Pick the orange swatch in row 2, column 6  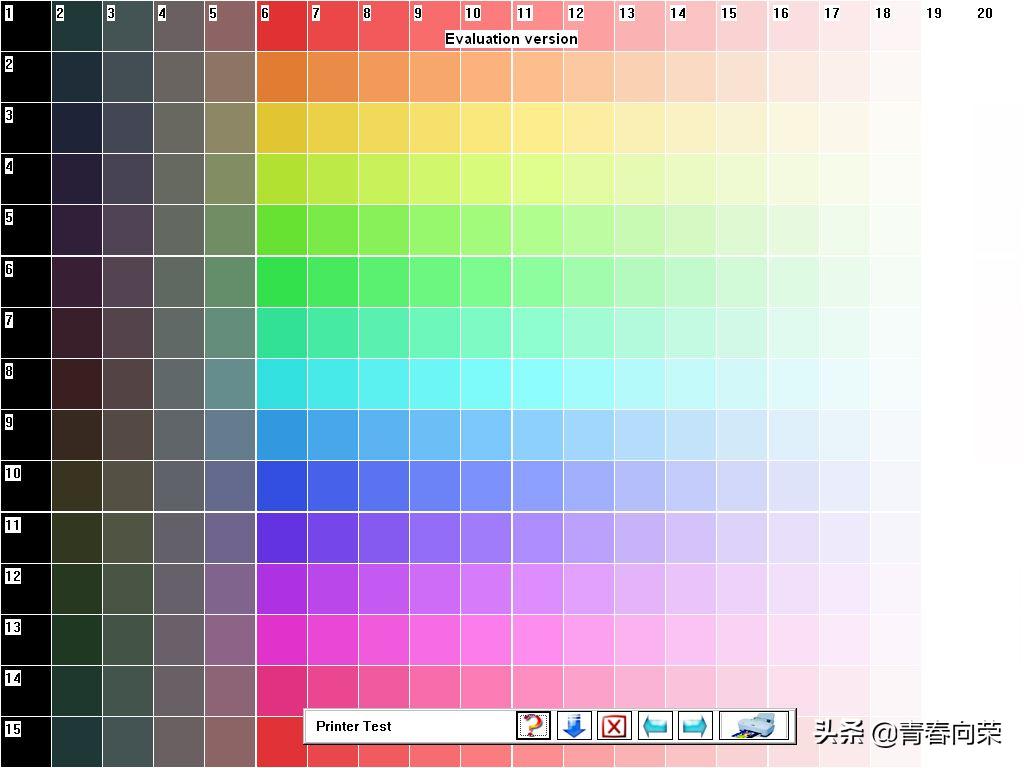(x=281, y=77)
